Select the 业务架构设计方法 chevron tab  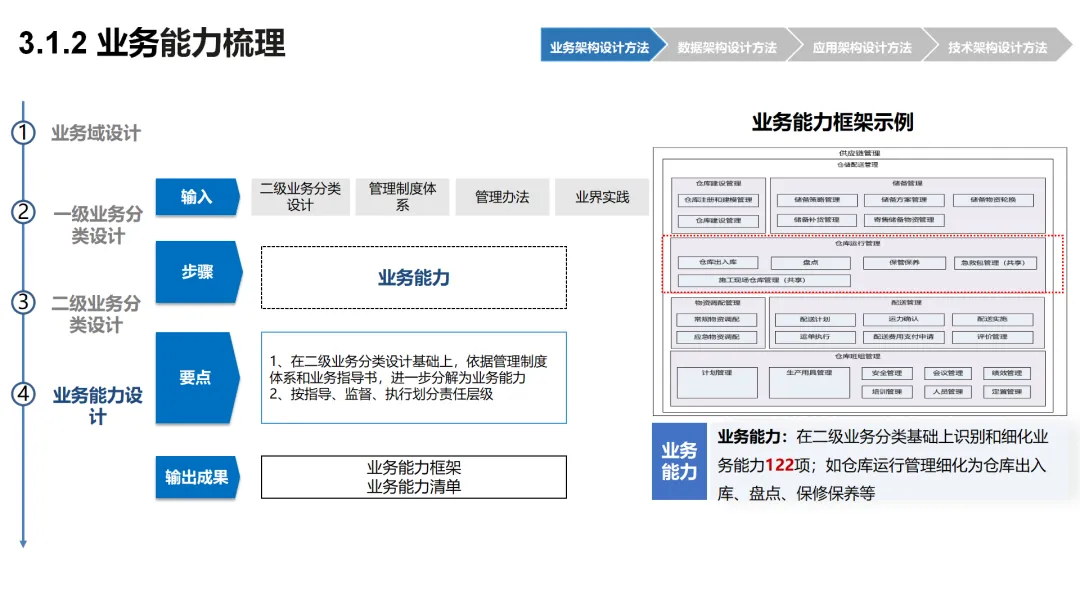click(601, 45)
